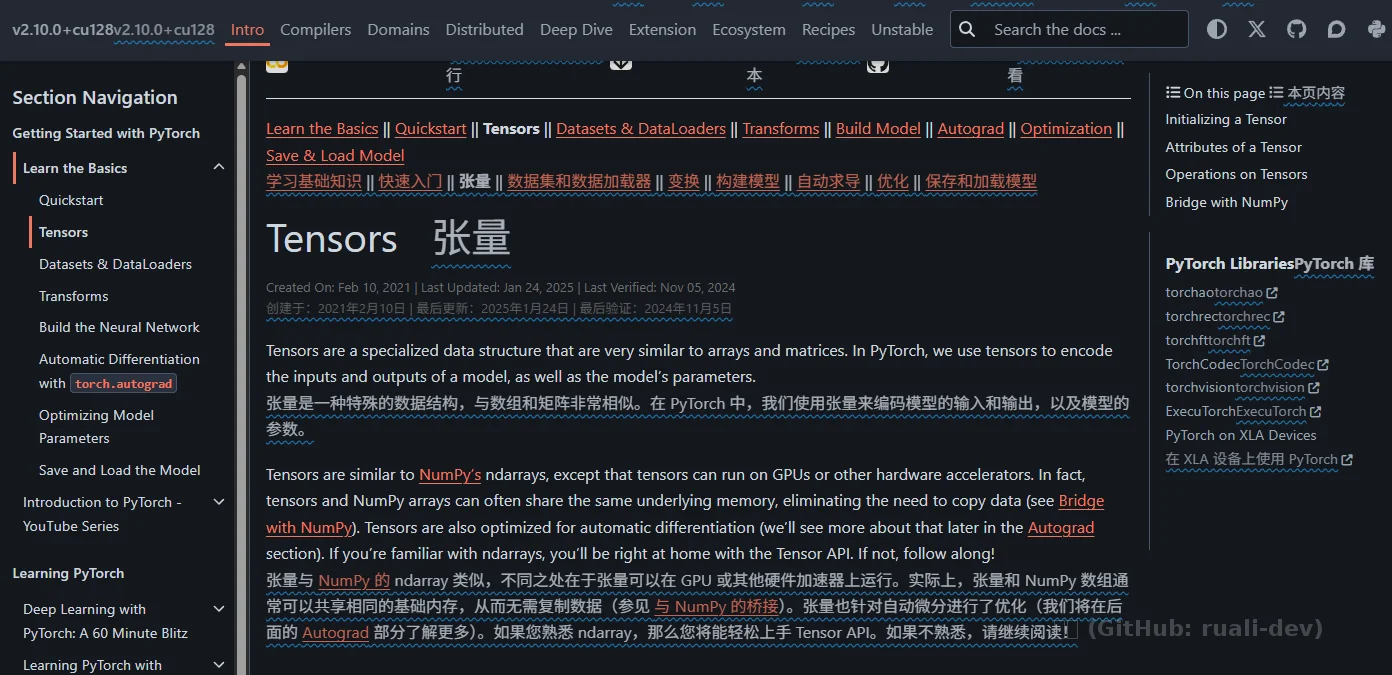The height and width of the screenshot is (675, 1392).
Task: Open the PyPI icon in header
Action: coord(1376,30)
